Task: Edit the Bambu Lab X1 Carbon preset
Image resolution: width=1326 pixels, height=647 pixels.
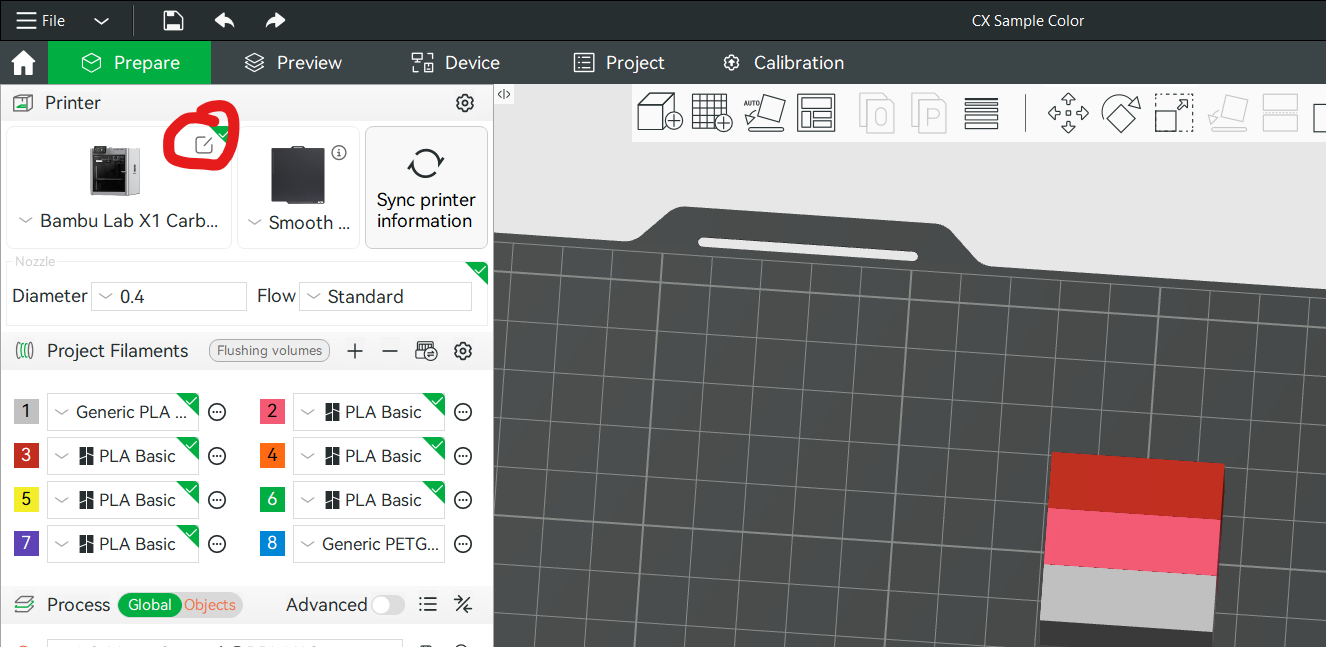Action: (204, 145)
